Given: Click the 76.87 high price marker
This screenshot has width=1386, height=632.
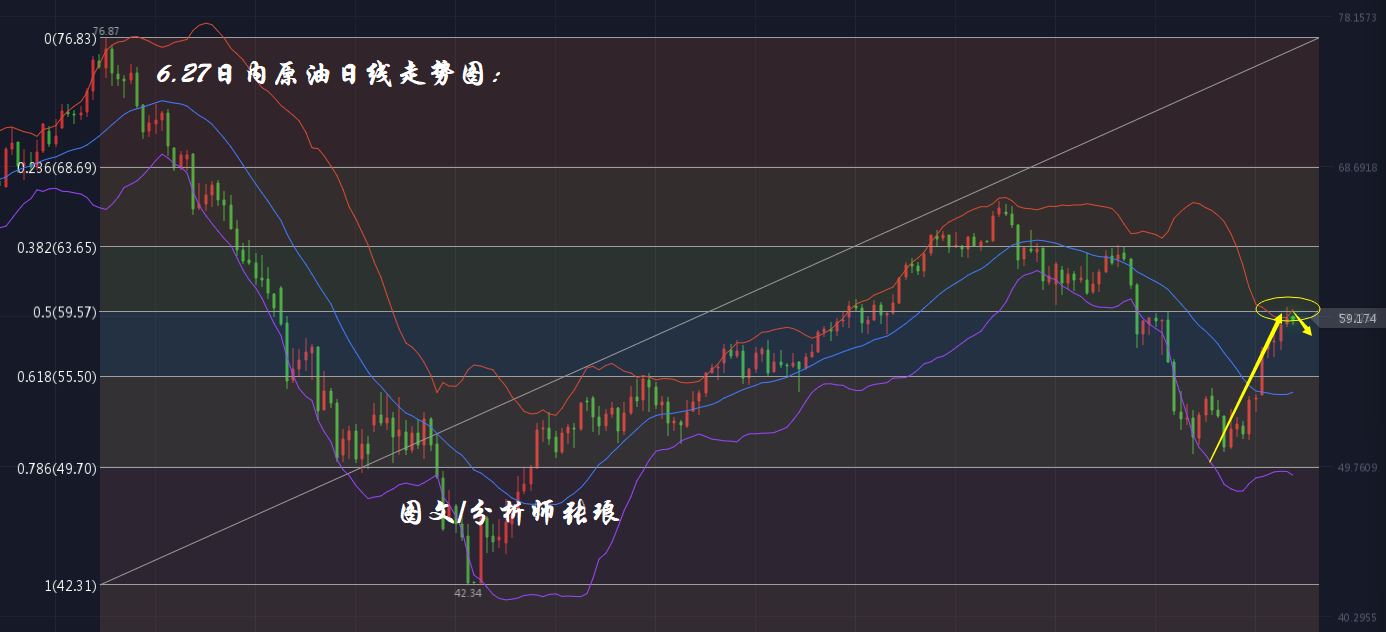Looking at the screenshot, I should point(106,32).
